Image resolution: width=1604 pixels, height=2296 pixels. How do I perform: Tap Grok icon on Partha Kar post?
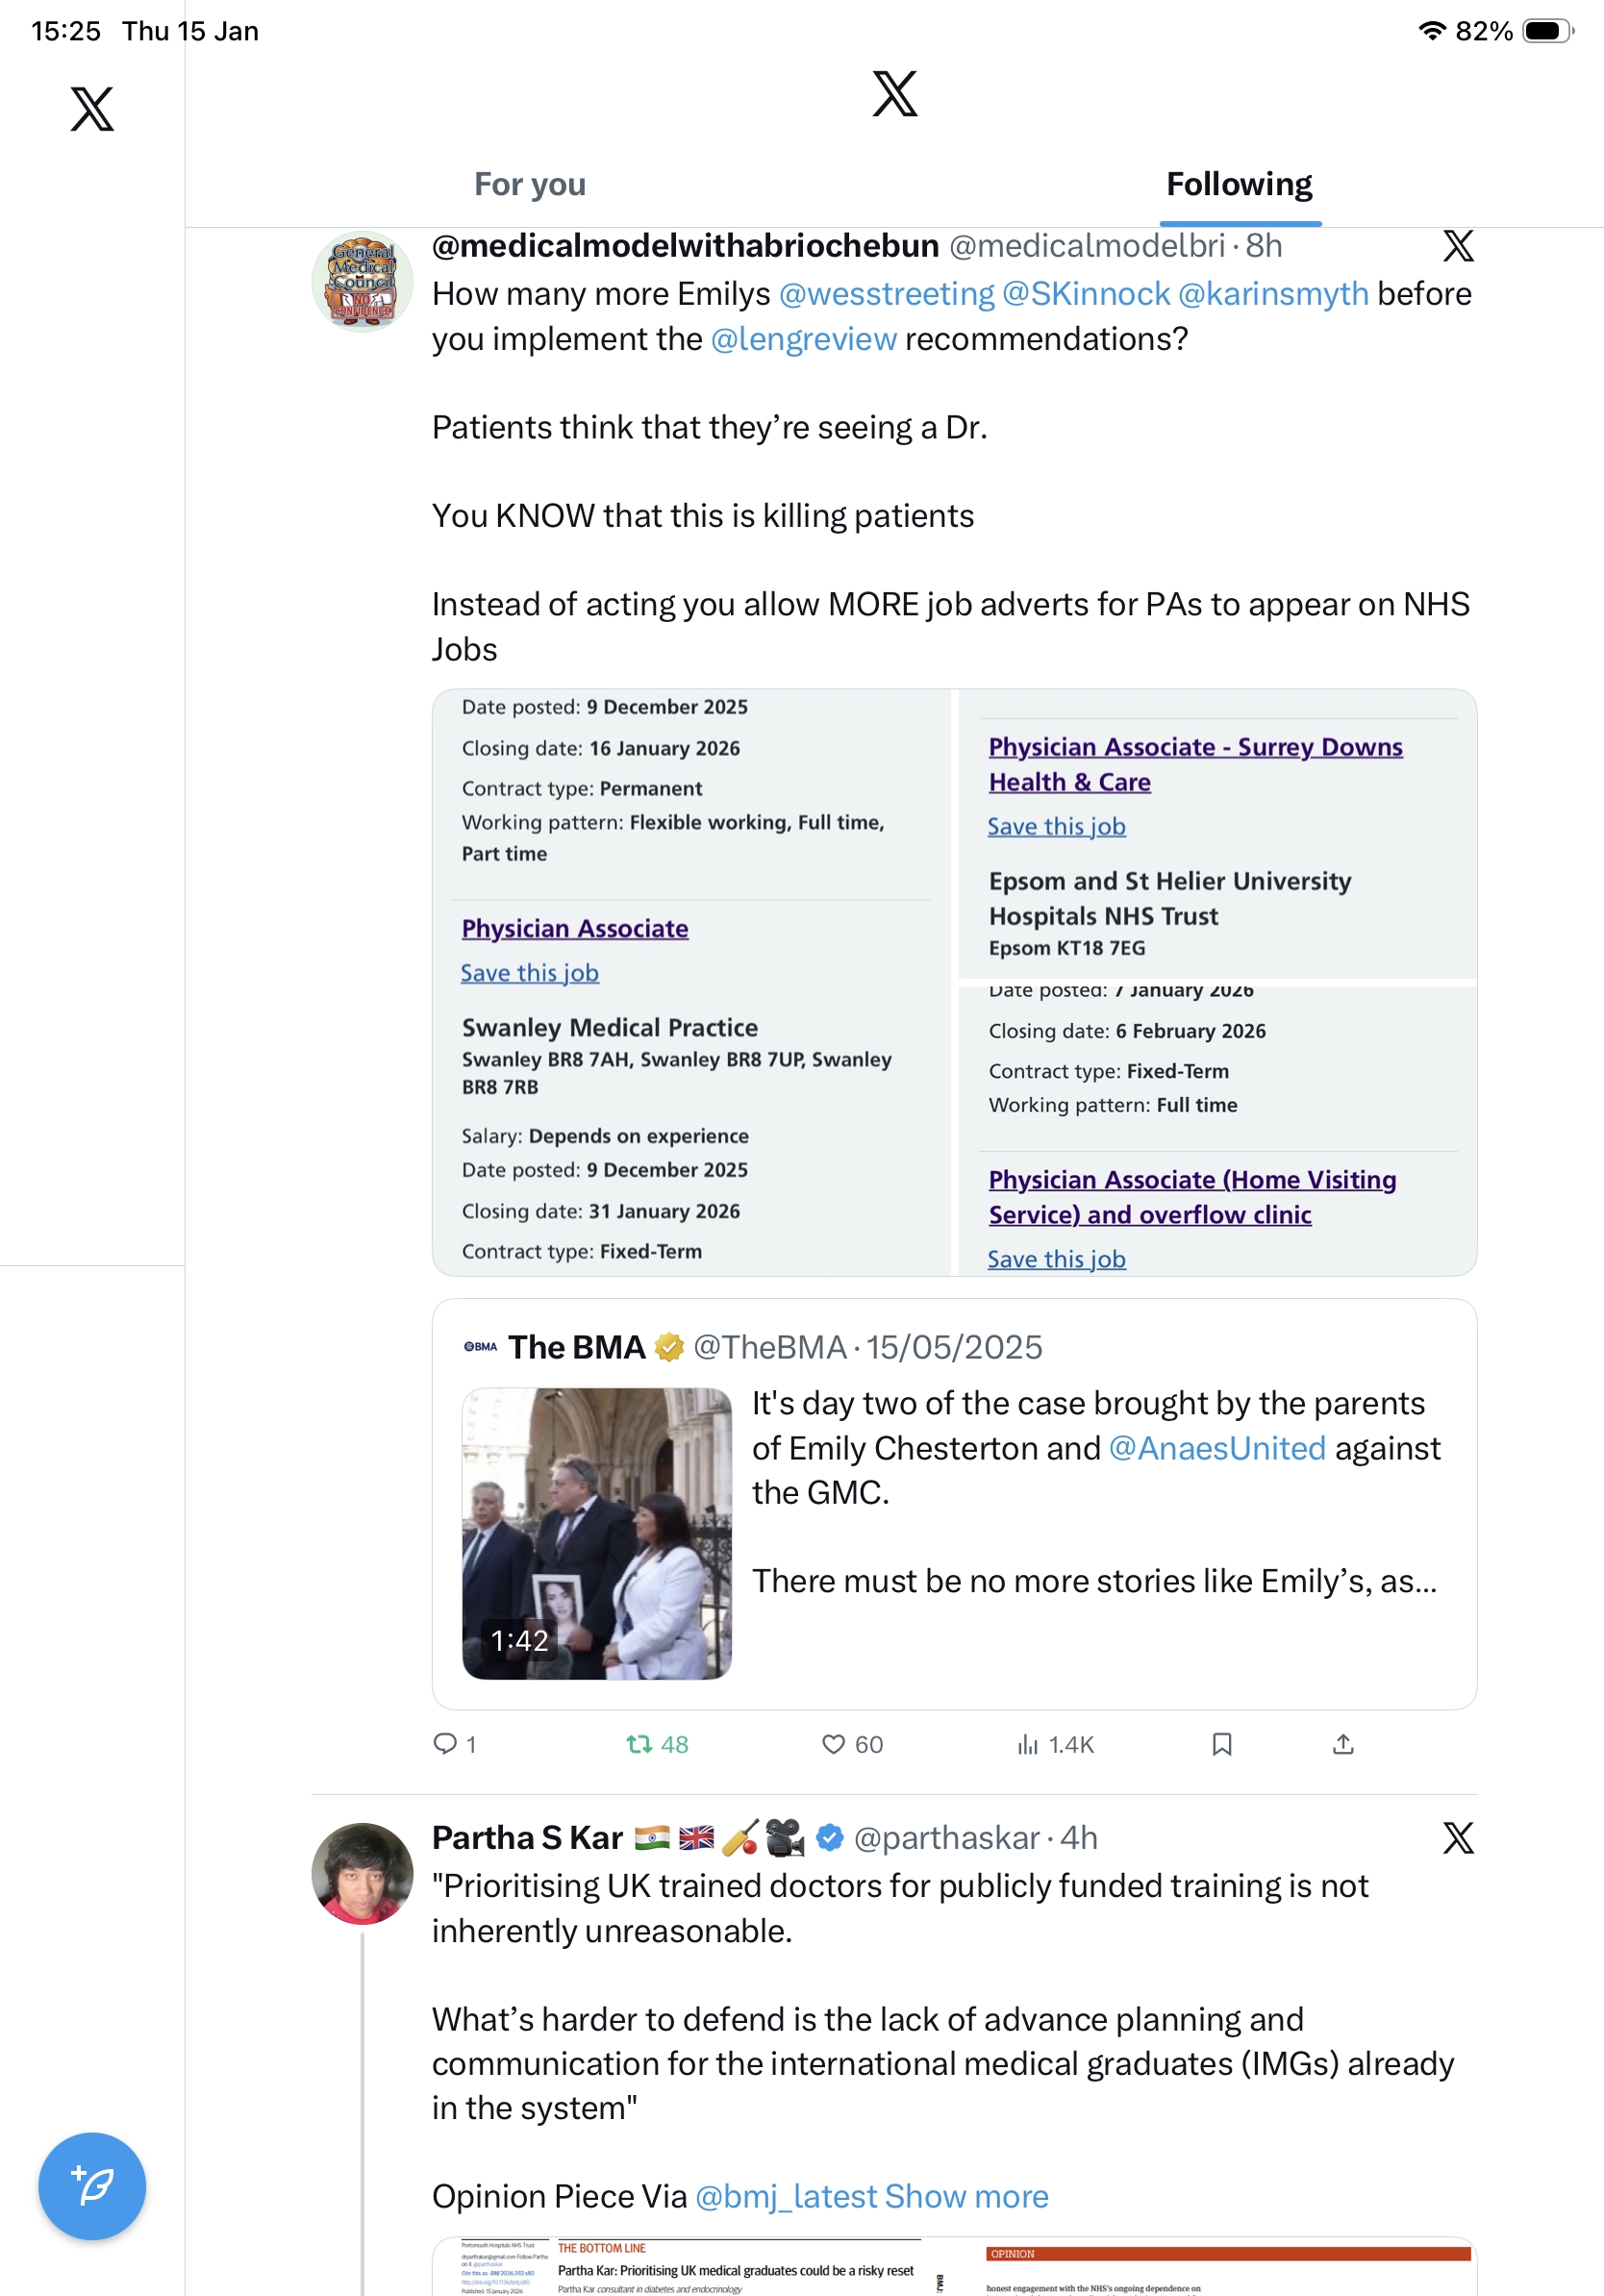click(x=1458, y=1838)
